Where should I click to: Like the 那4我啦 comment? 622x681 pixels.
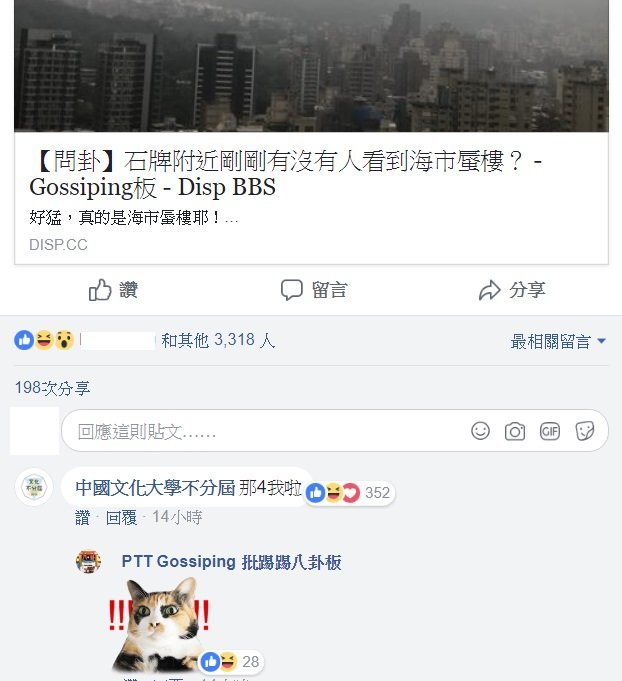coord(83,517)
